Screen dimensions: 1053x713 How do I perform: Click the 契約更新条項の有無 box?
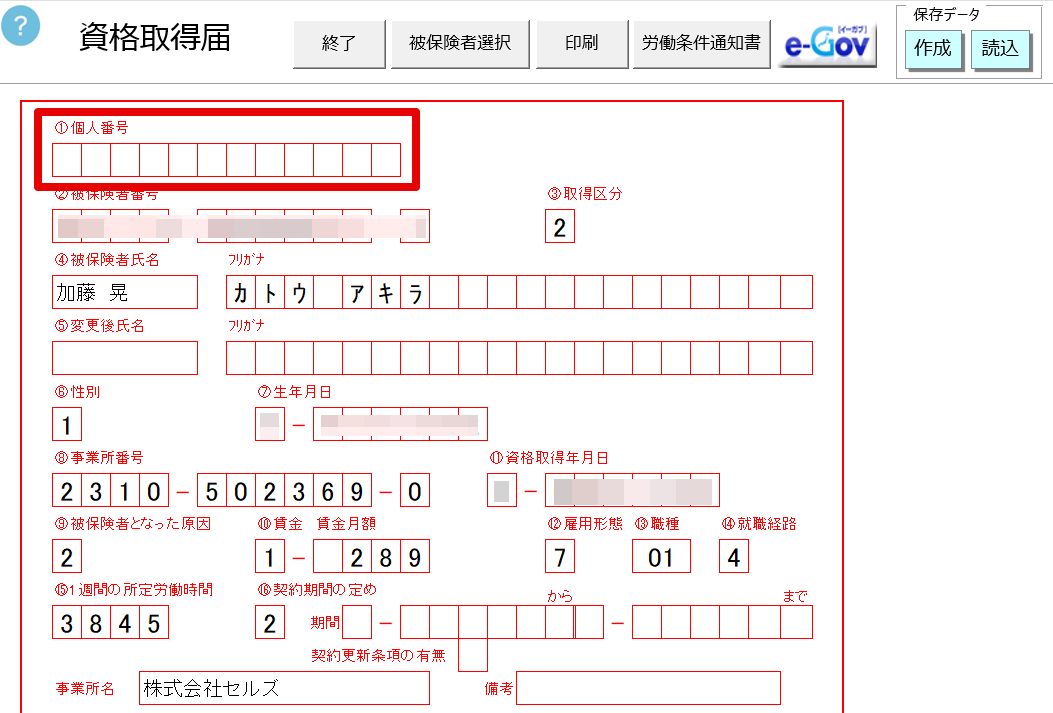pos(473,655)
